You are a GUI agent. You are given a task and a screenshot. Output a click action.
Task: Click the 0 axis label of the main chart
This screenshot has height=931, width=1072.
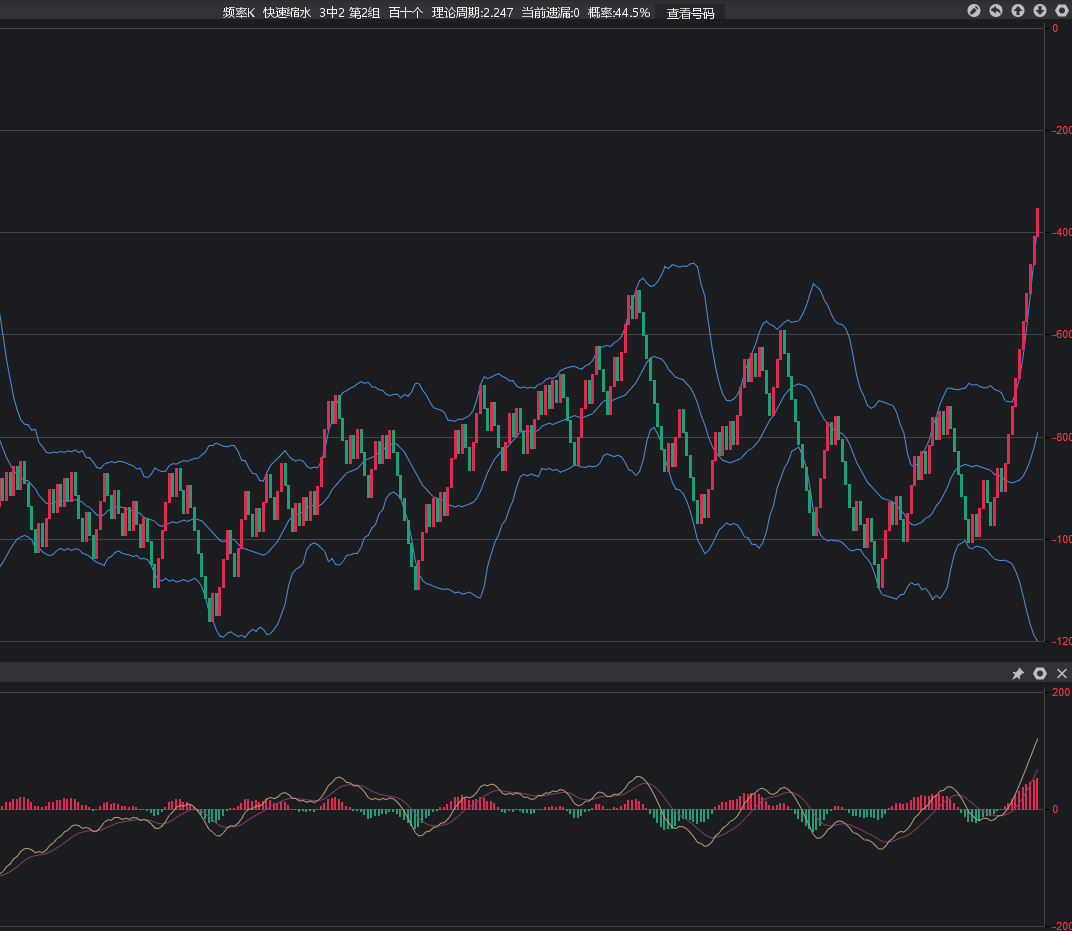tap(1055, 28)
